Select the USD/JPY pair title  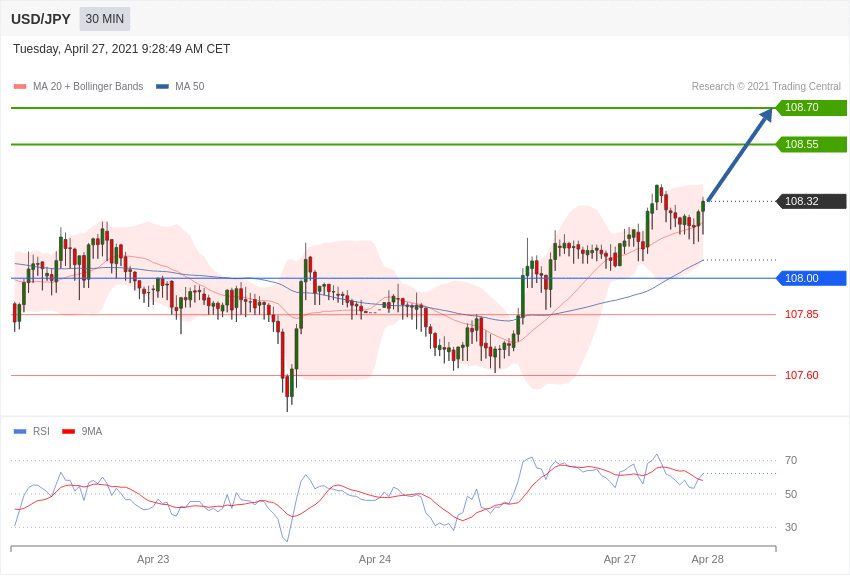pos(41,19)
